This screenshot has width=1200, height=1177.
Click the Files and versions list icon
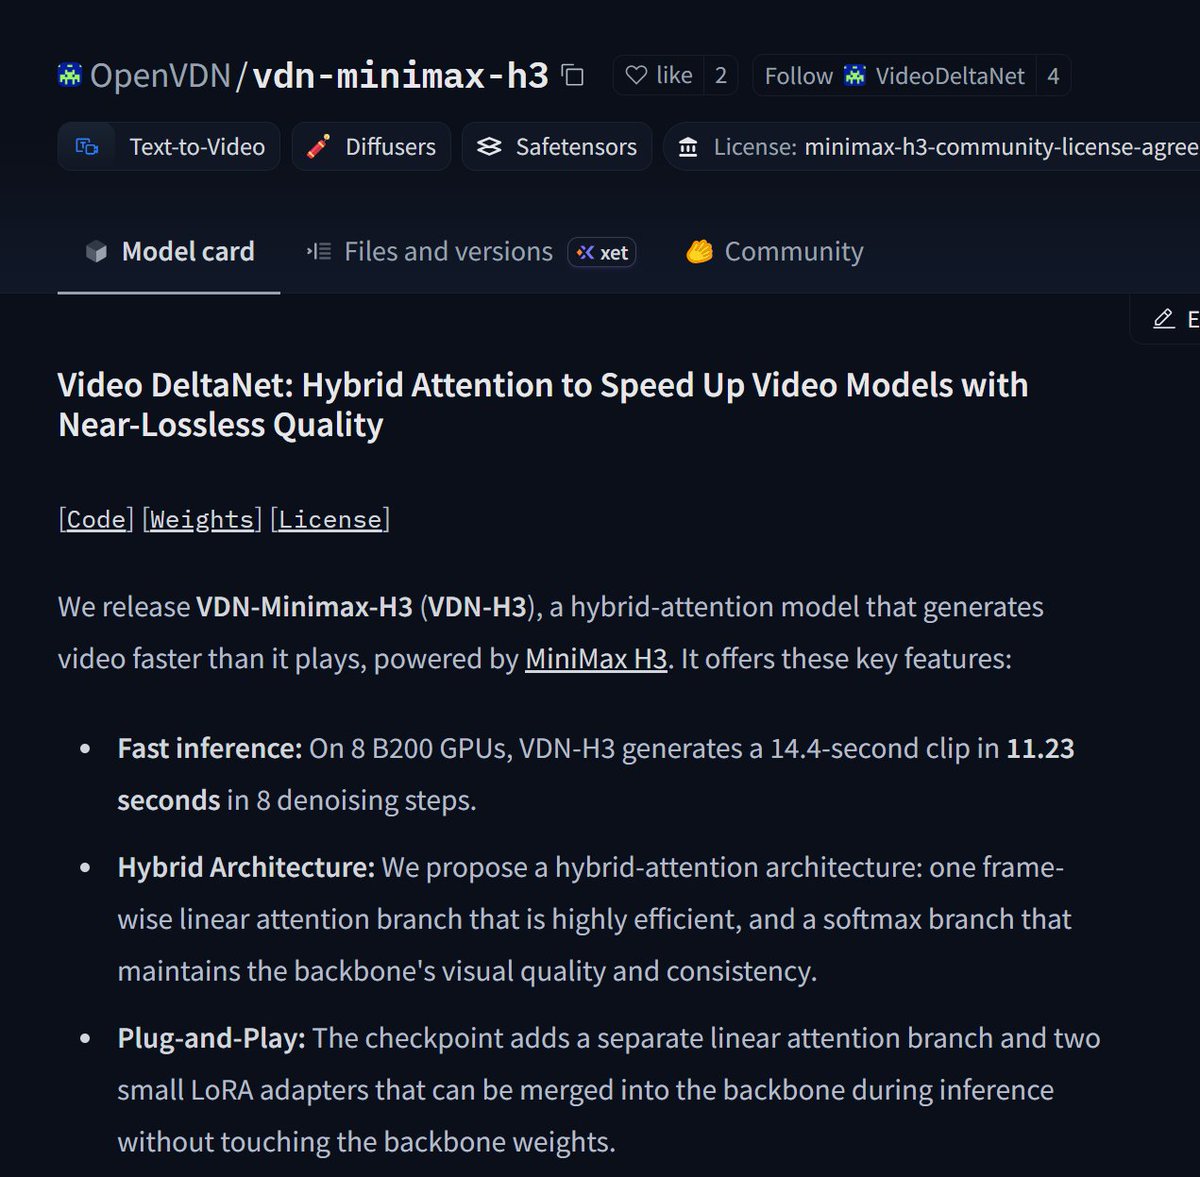319,252
